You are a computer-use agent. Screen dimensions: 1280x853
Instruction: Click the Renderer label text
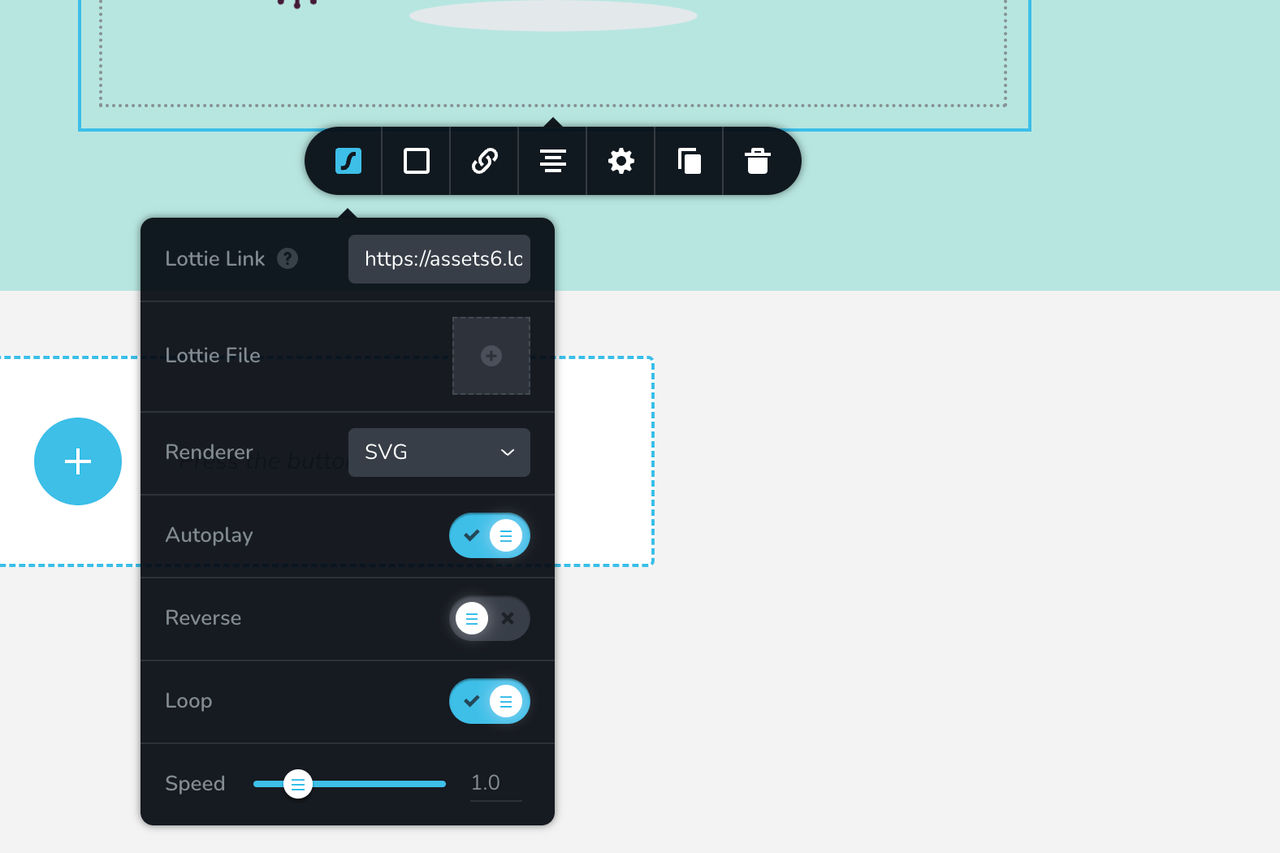click(209, 452)
